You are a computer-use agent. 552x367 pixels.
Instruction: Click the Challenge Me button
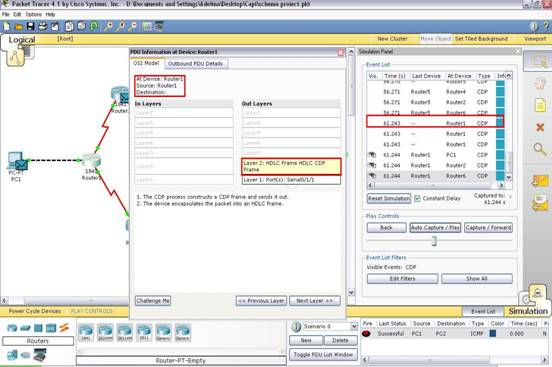[153, 301]
